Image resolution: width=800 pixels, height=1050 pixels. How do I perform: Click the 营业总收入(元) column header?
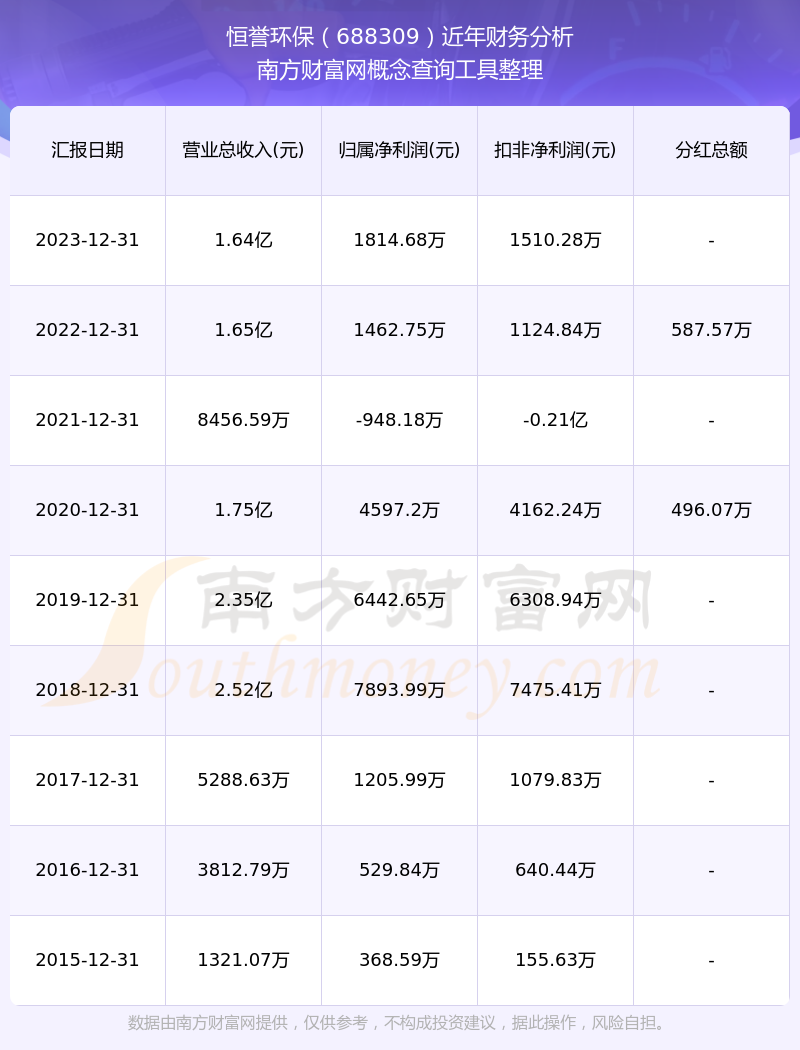click(244, 150)
